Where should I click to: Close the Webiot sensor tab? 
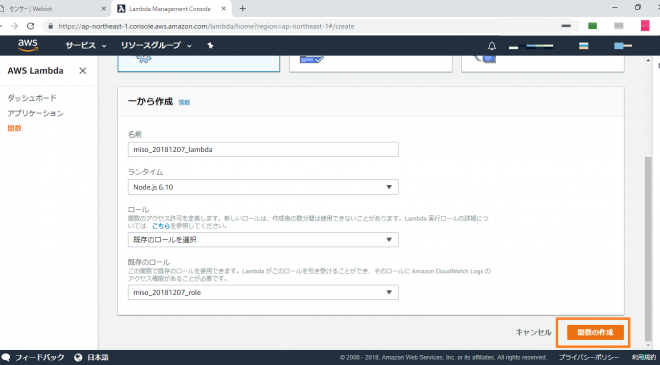pyautogui.click(x=104, y=8)
